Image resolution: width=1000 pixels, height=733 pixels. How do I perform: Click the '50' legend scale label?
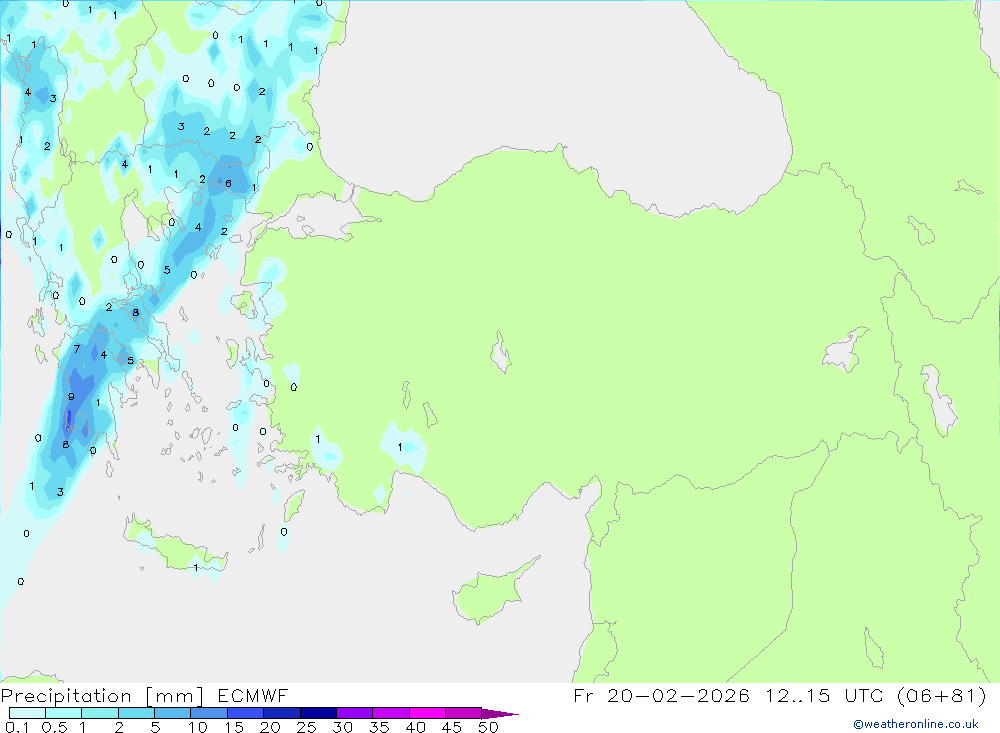point(488,727)
